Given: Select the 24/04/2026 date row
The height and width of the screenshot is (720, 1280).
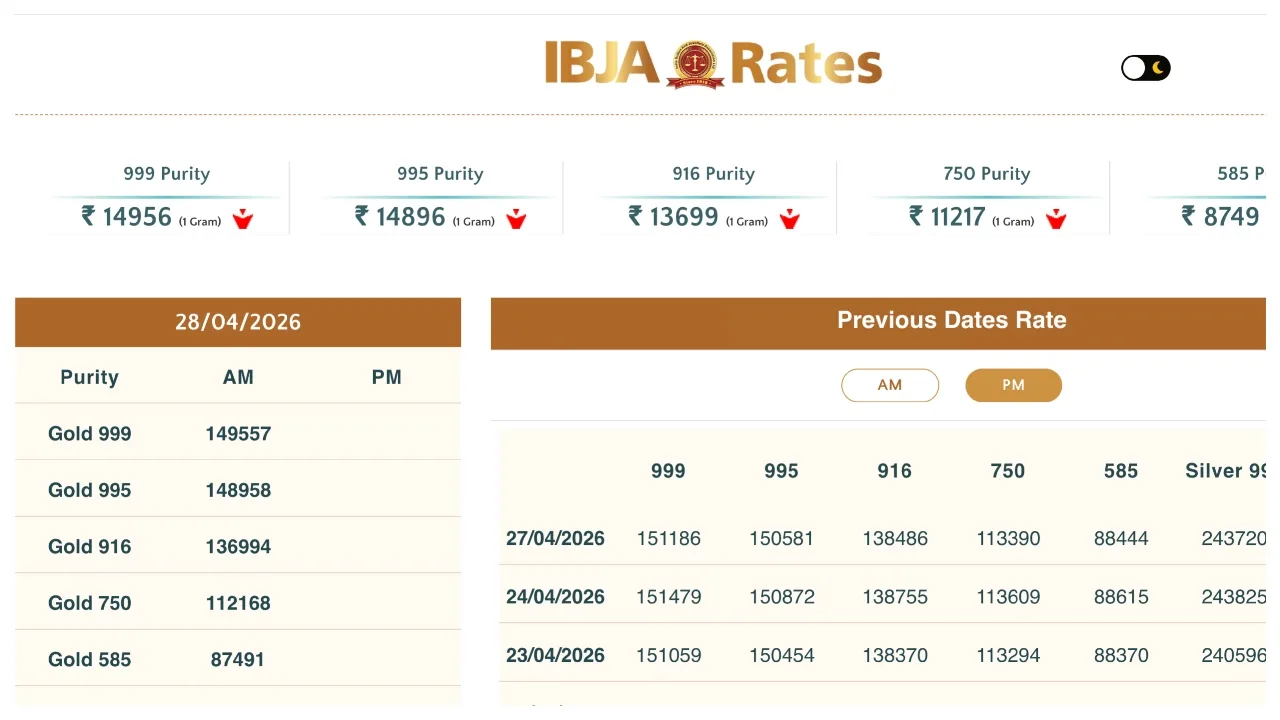Looking at the screenshot, I should click(x=555, y=597).
